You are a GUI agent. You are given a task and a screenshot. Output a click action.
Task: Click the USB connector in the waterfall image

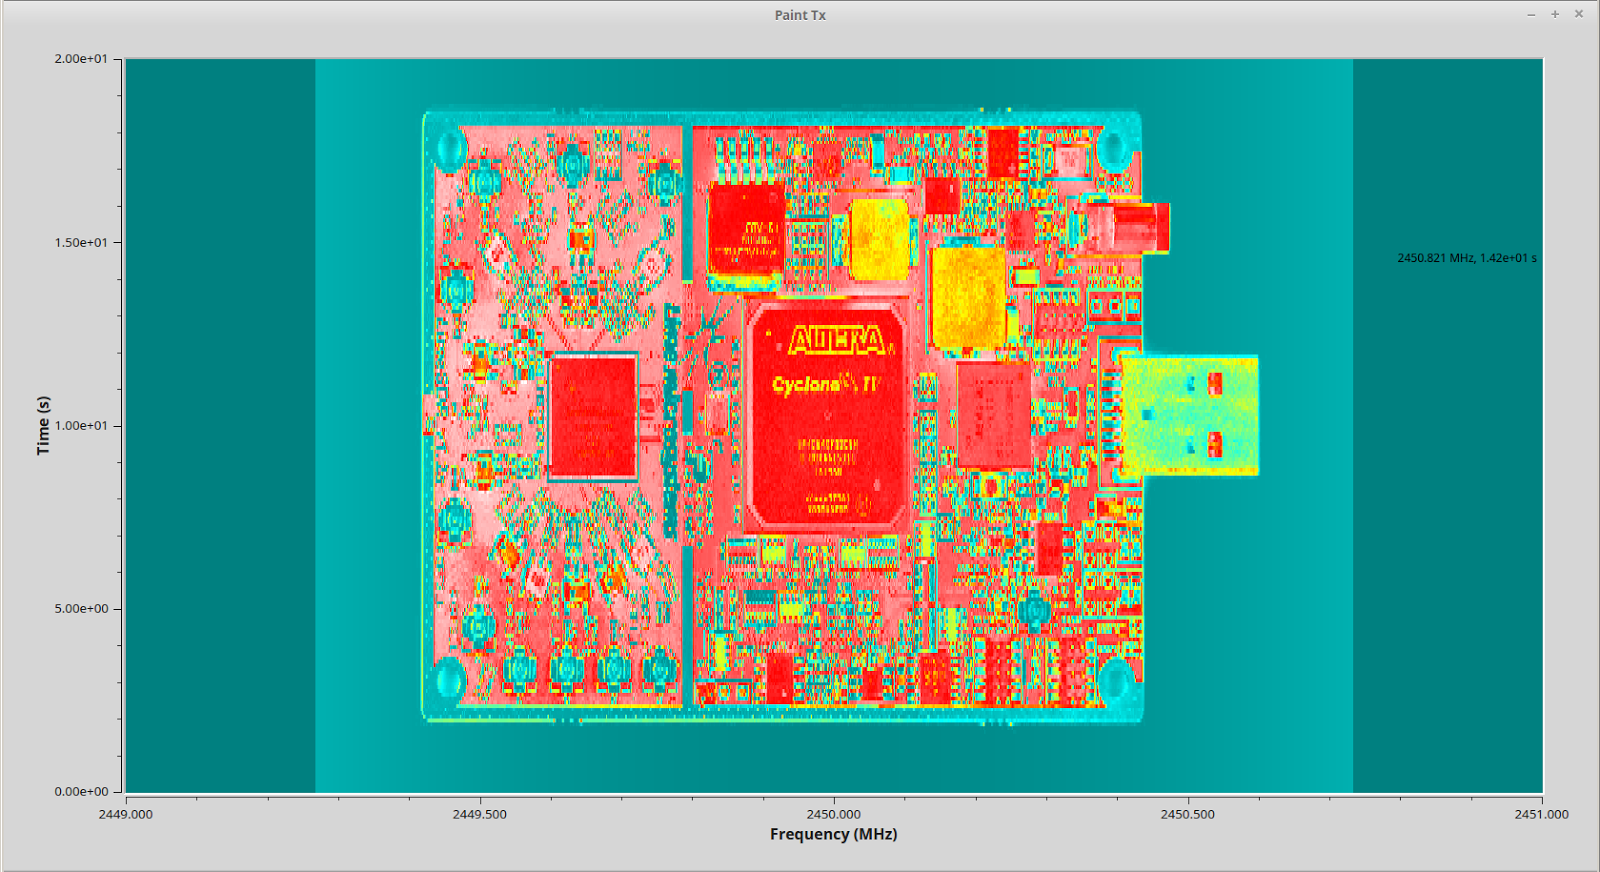(x=1189, y=415)
